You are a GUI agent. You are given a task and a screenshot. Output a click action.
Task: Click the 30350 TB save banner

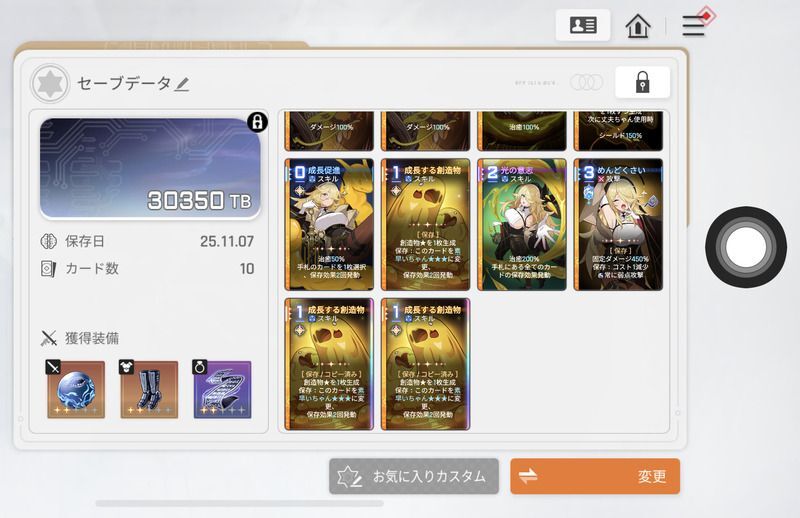[150, 168]
